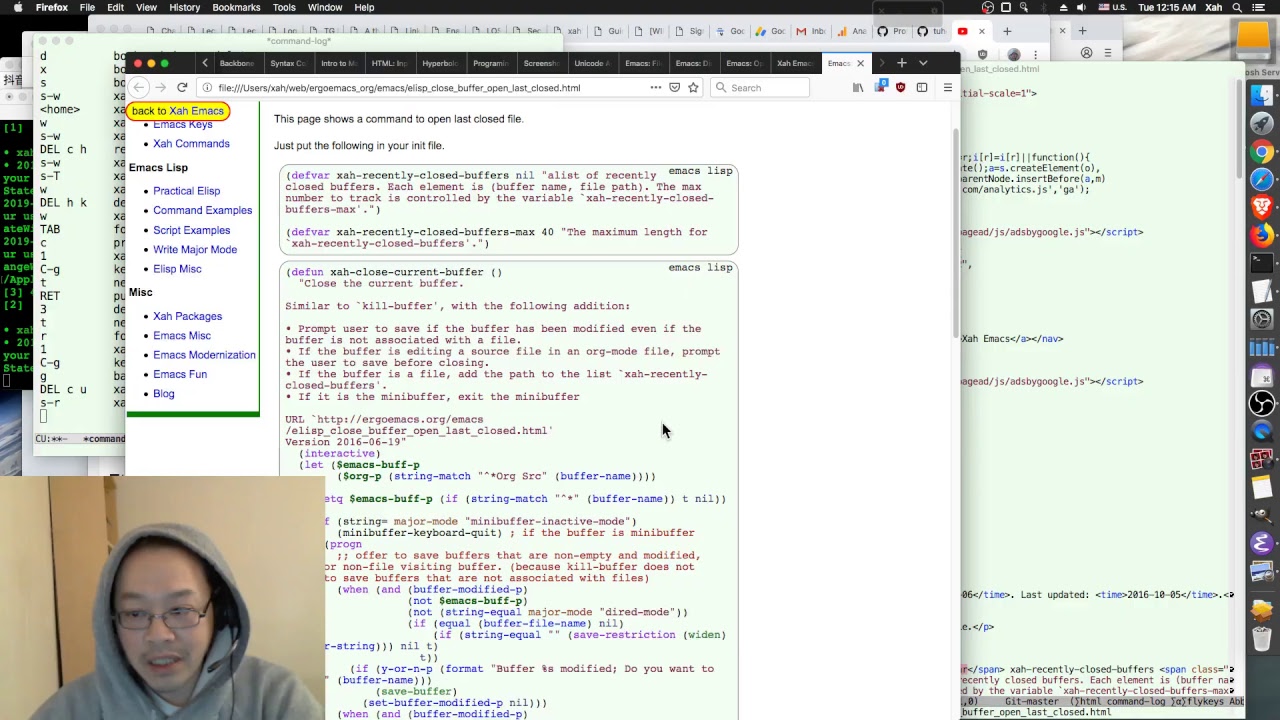
Task: Open the Firefox hamburger menu
Action: coord(947,88)
